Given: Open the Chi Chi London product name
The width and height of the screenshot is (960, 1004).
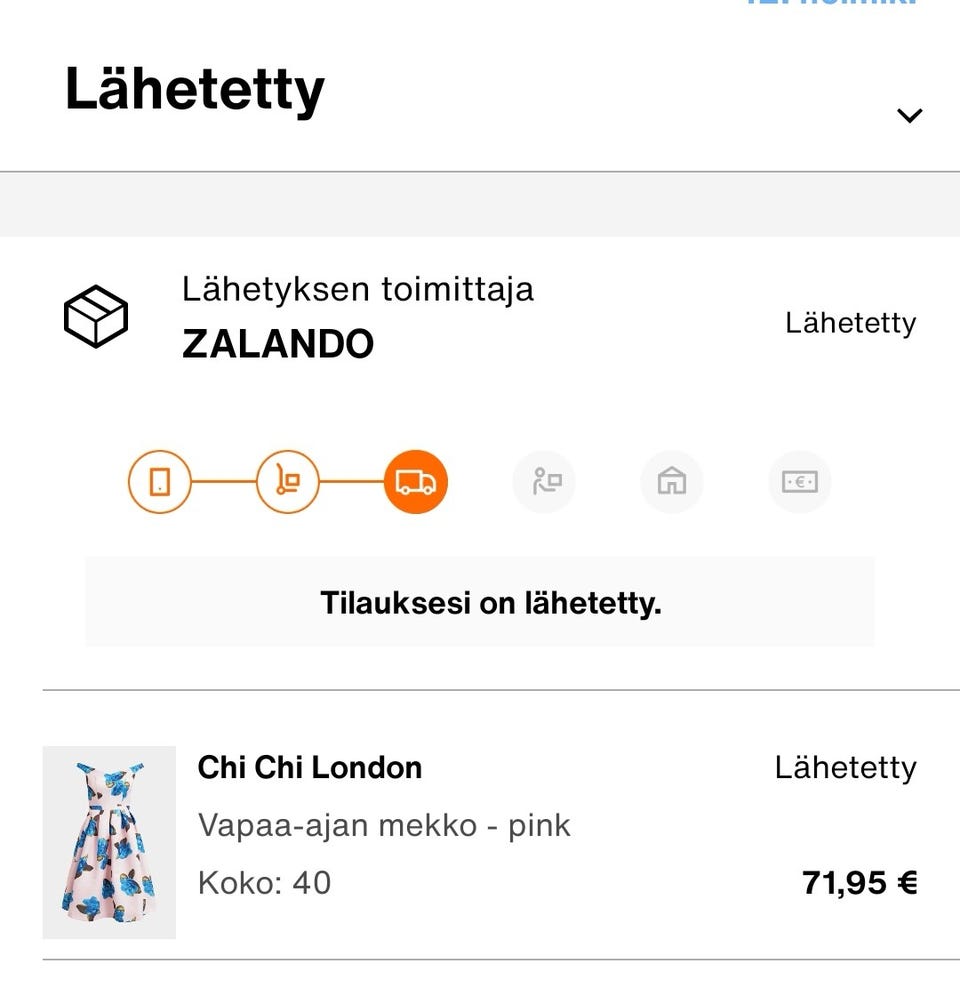Looking at the screenshot, I should coord(310,768).
